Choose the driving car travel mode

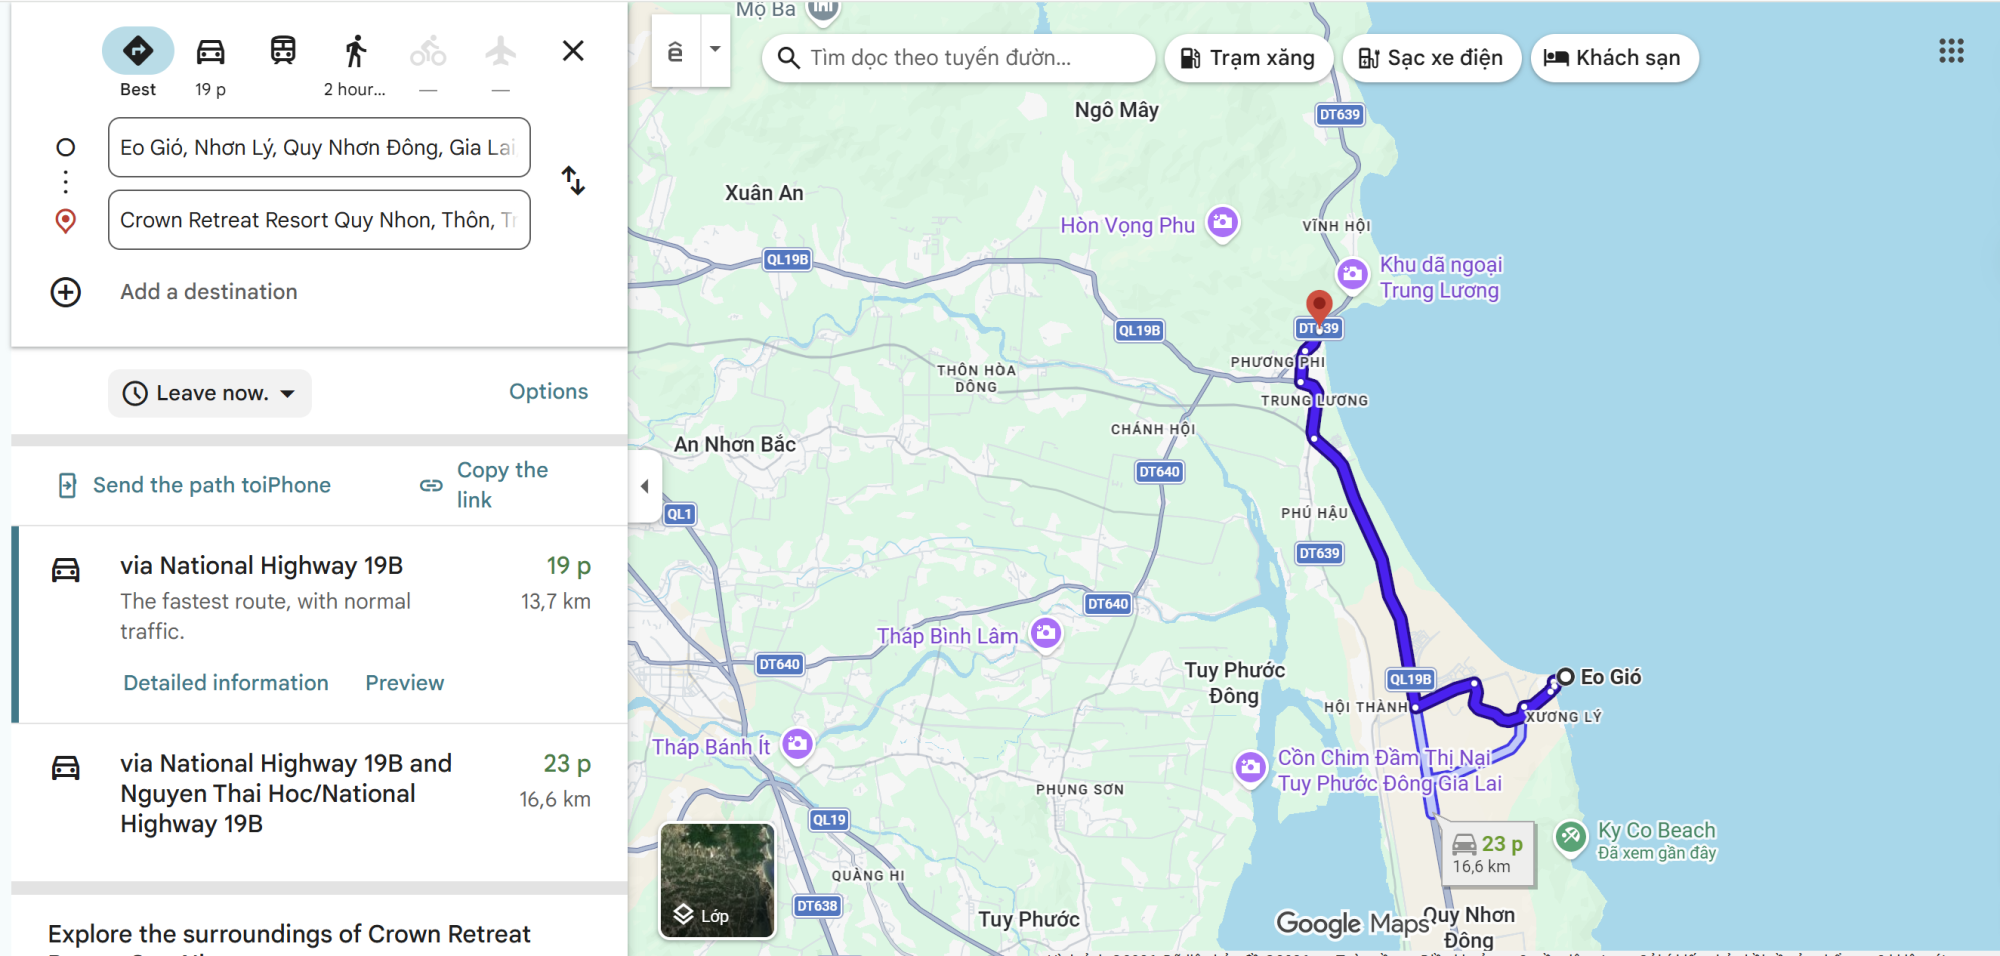(210, 51)
